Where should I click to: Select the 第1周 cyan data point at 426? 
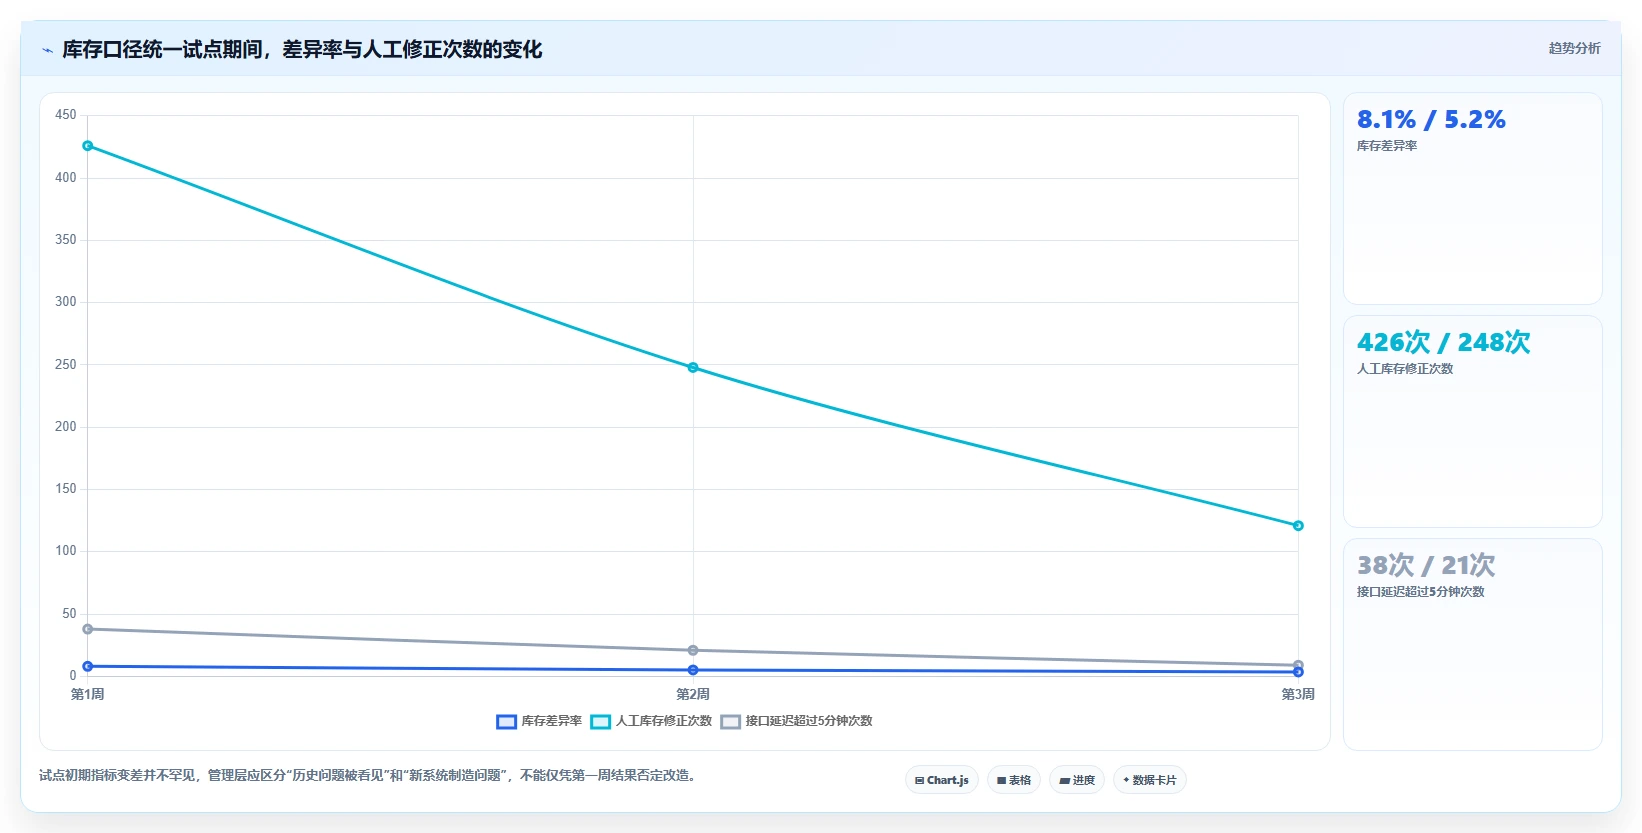88,146
